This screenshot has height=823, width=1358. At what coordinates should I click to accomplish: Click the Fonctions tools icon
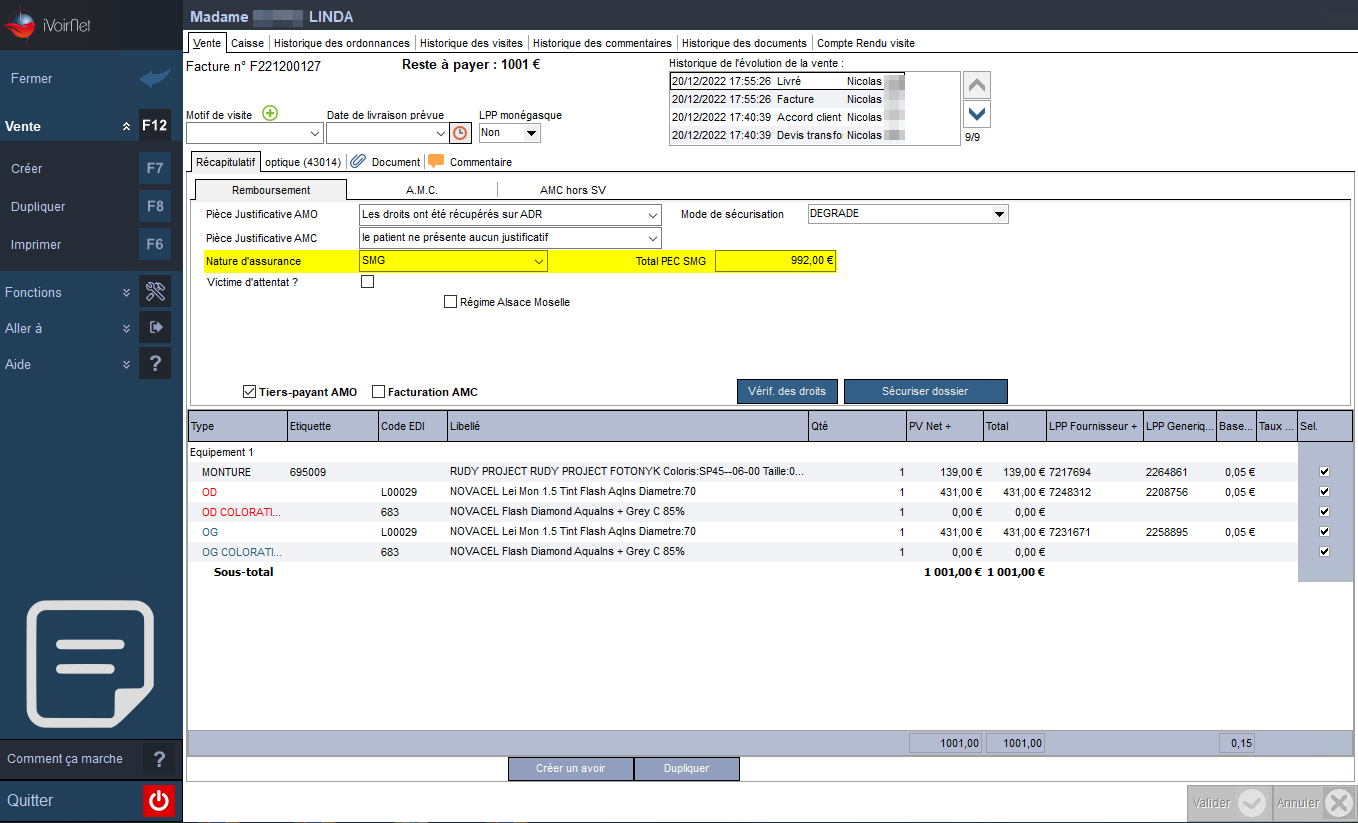[154, 292]
